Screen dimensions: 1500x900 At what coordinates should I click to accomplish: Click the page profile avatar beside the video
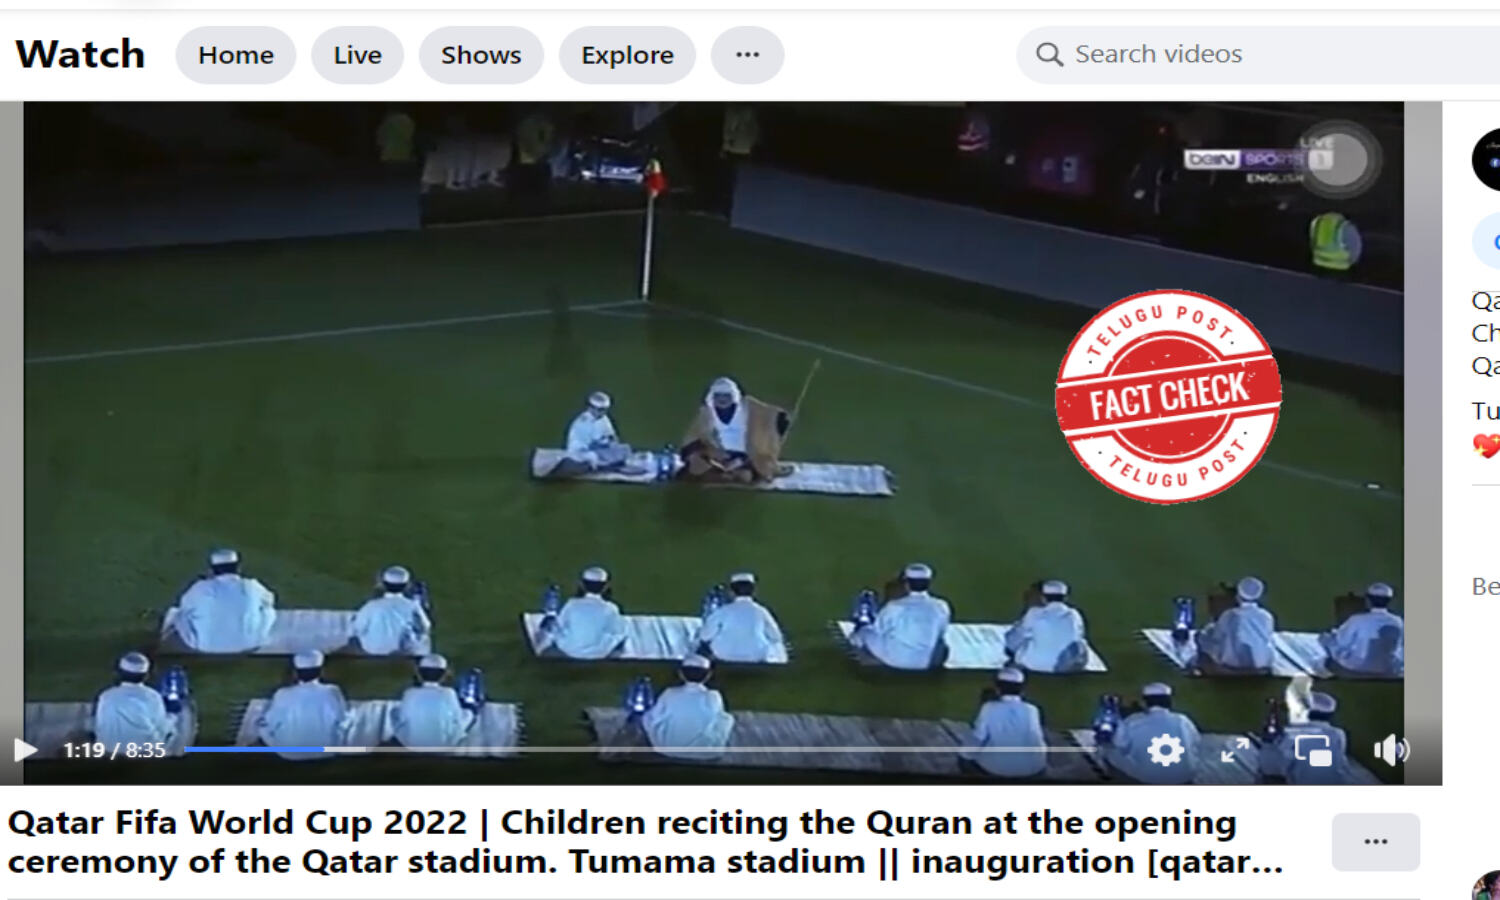pos(1487,160)
